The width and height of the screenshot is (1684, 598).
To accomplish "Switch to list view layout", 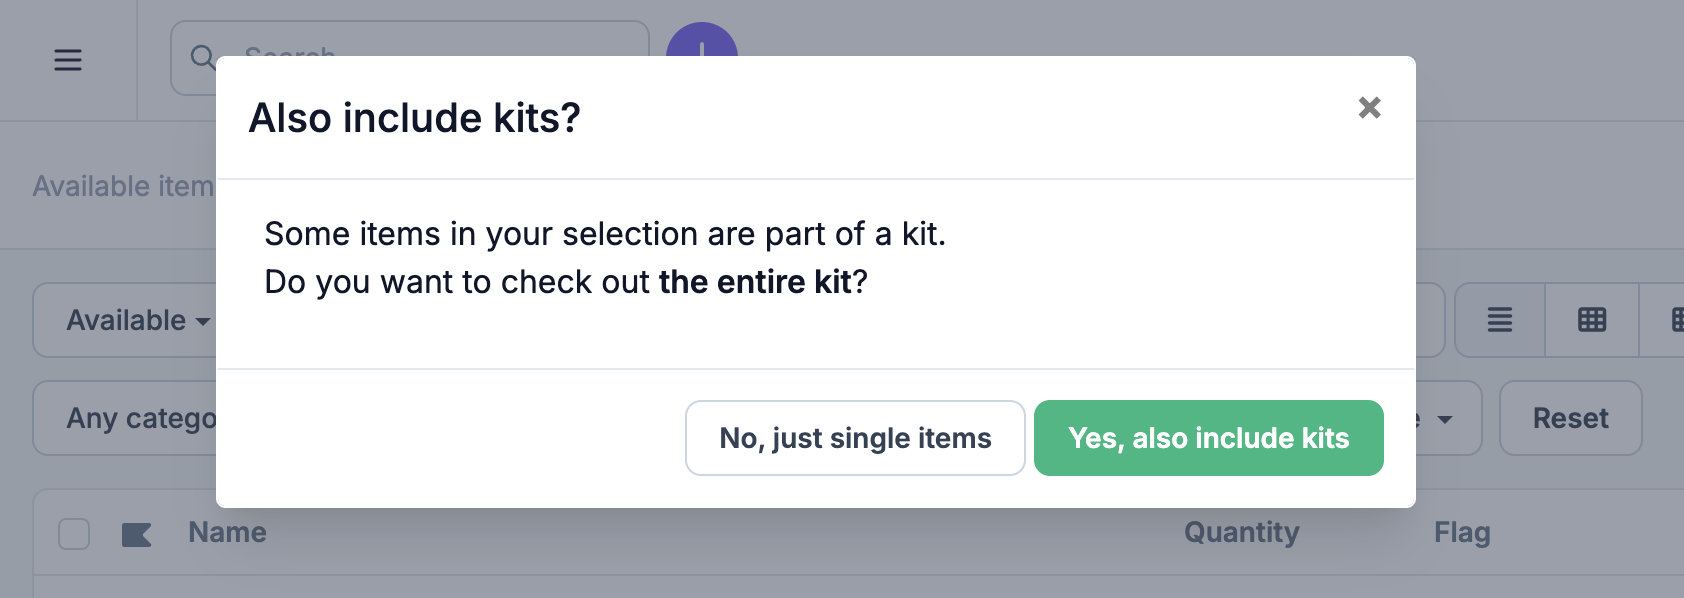I will tap(1500, 320).
